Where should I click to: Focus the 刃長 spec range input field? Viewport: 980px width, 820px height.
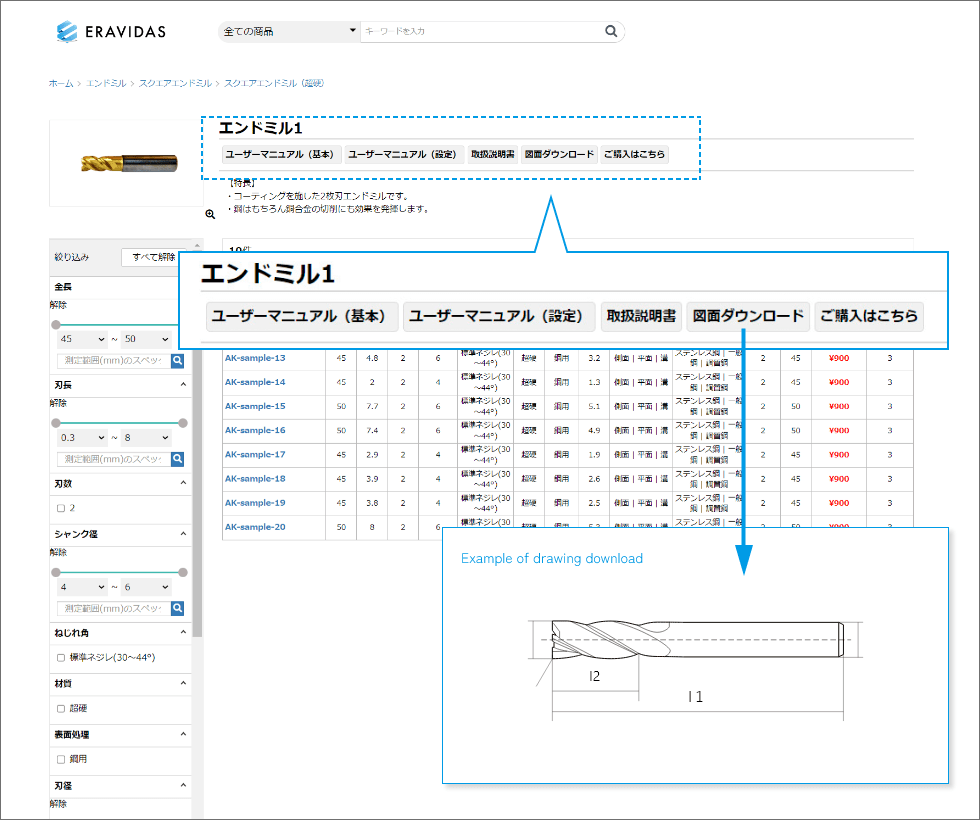[114, 459]
